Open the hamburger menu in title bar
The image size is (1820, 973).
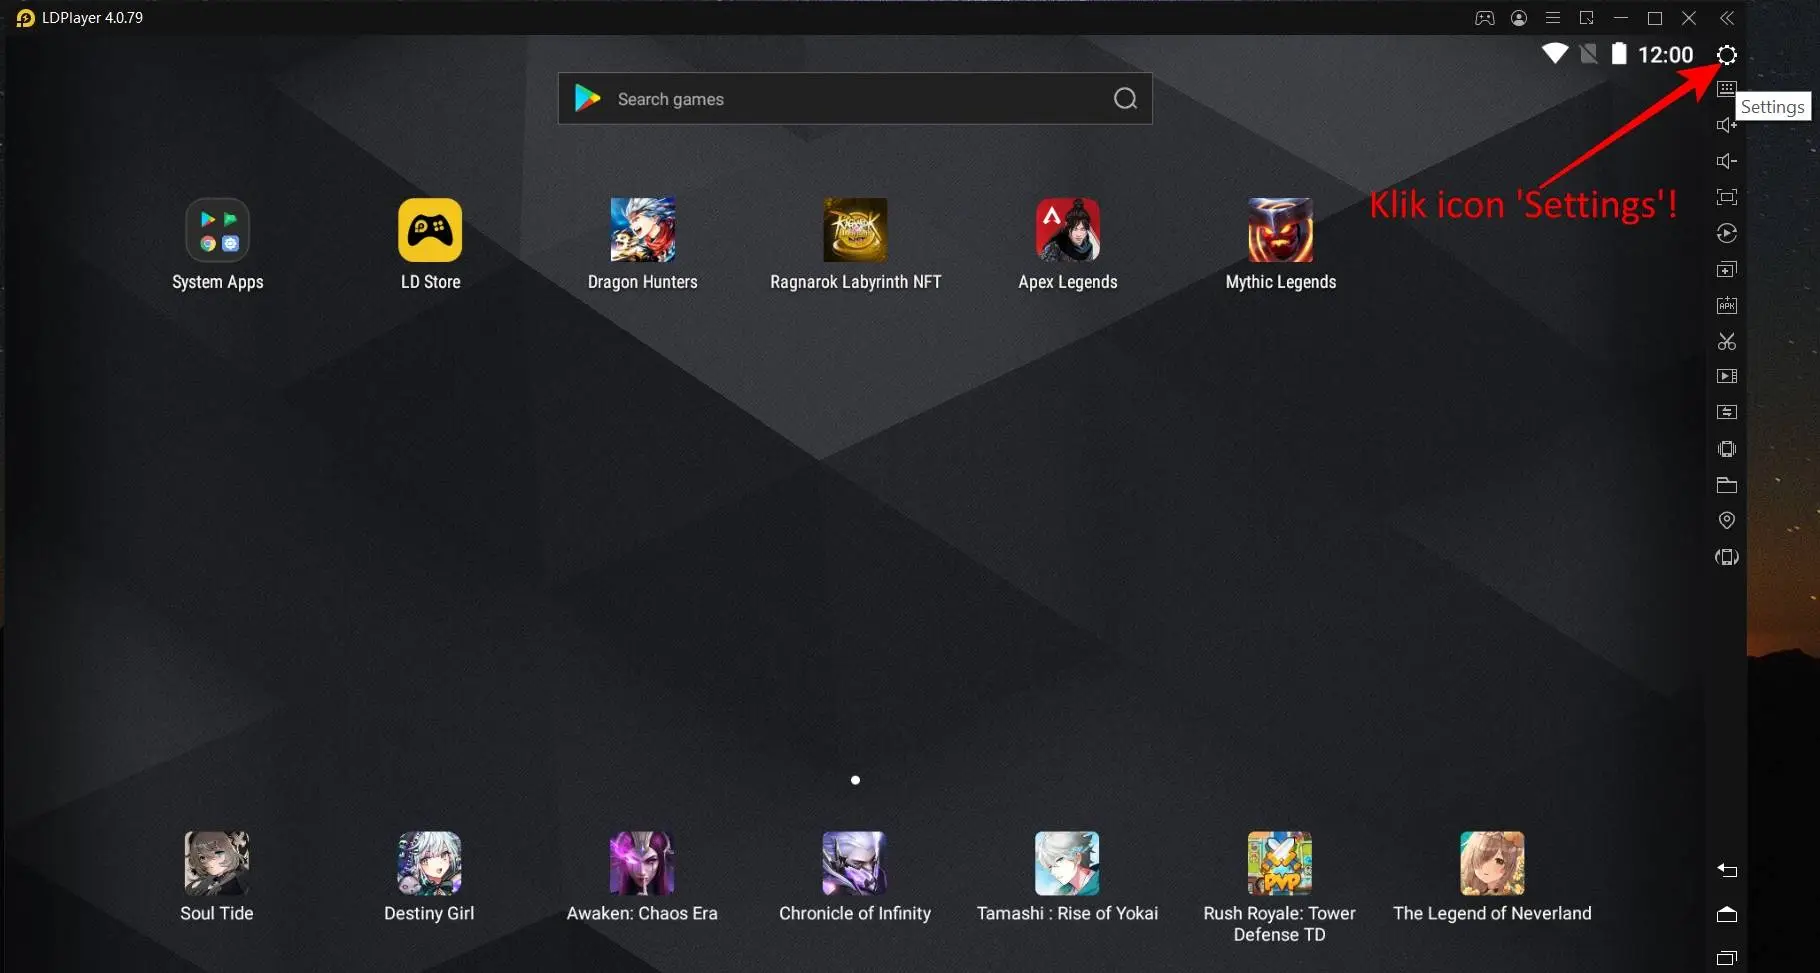[x=1553, y=18]
